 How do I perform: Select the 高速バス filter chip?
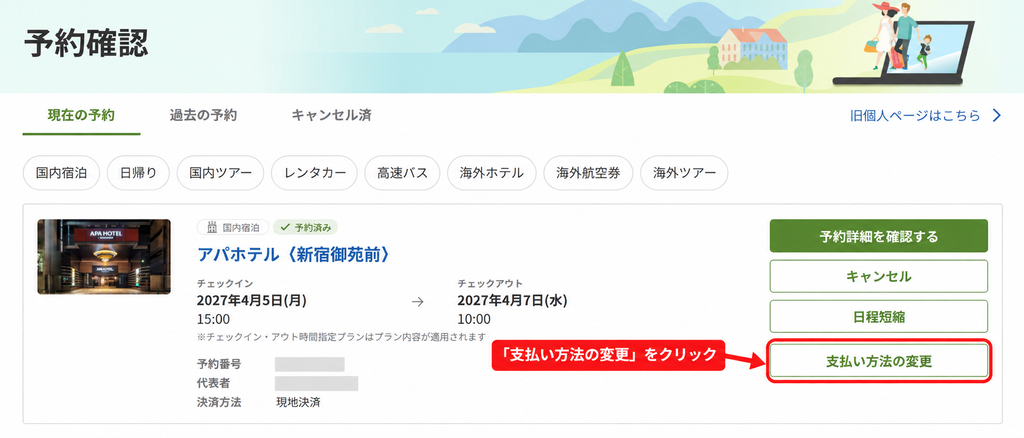402,173
